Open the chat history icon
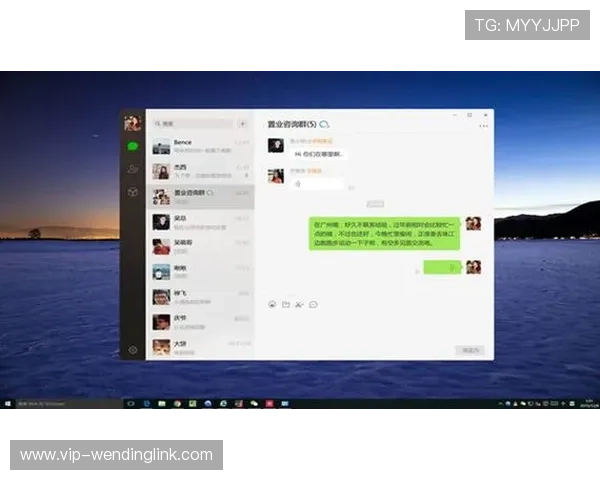The width and height of the screenshot is (600, 480). pyautogui.click(x=313, y=304)
